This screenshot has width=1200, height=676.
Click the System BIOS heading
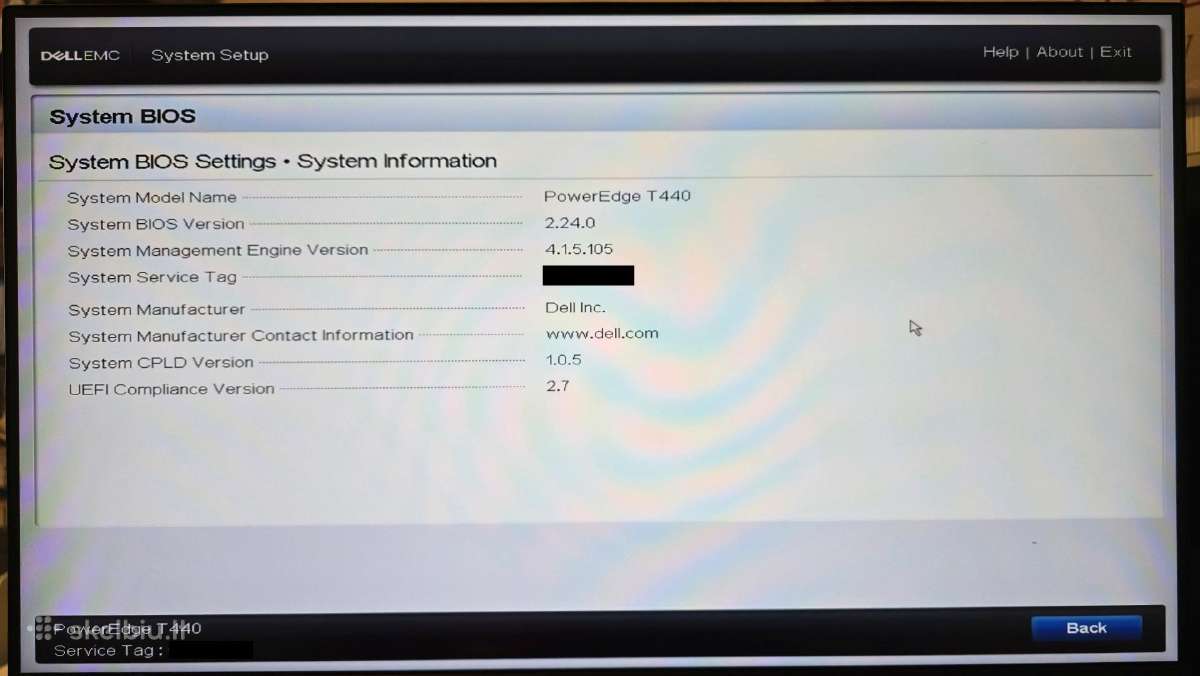pos(122,116)
